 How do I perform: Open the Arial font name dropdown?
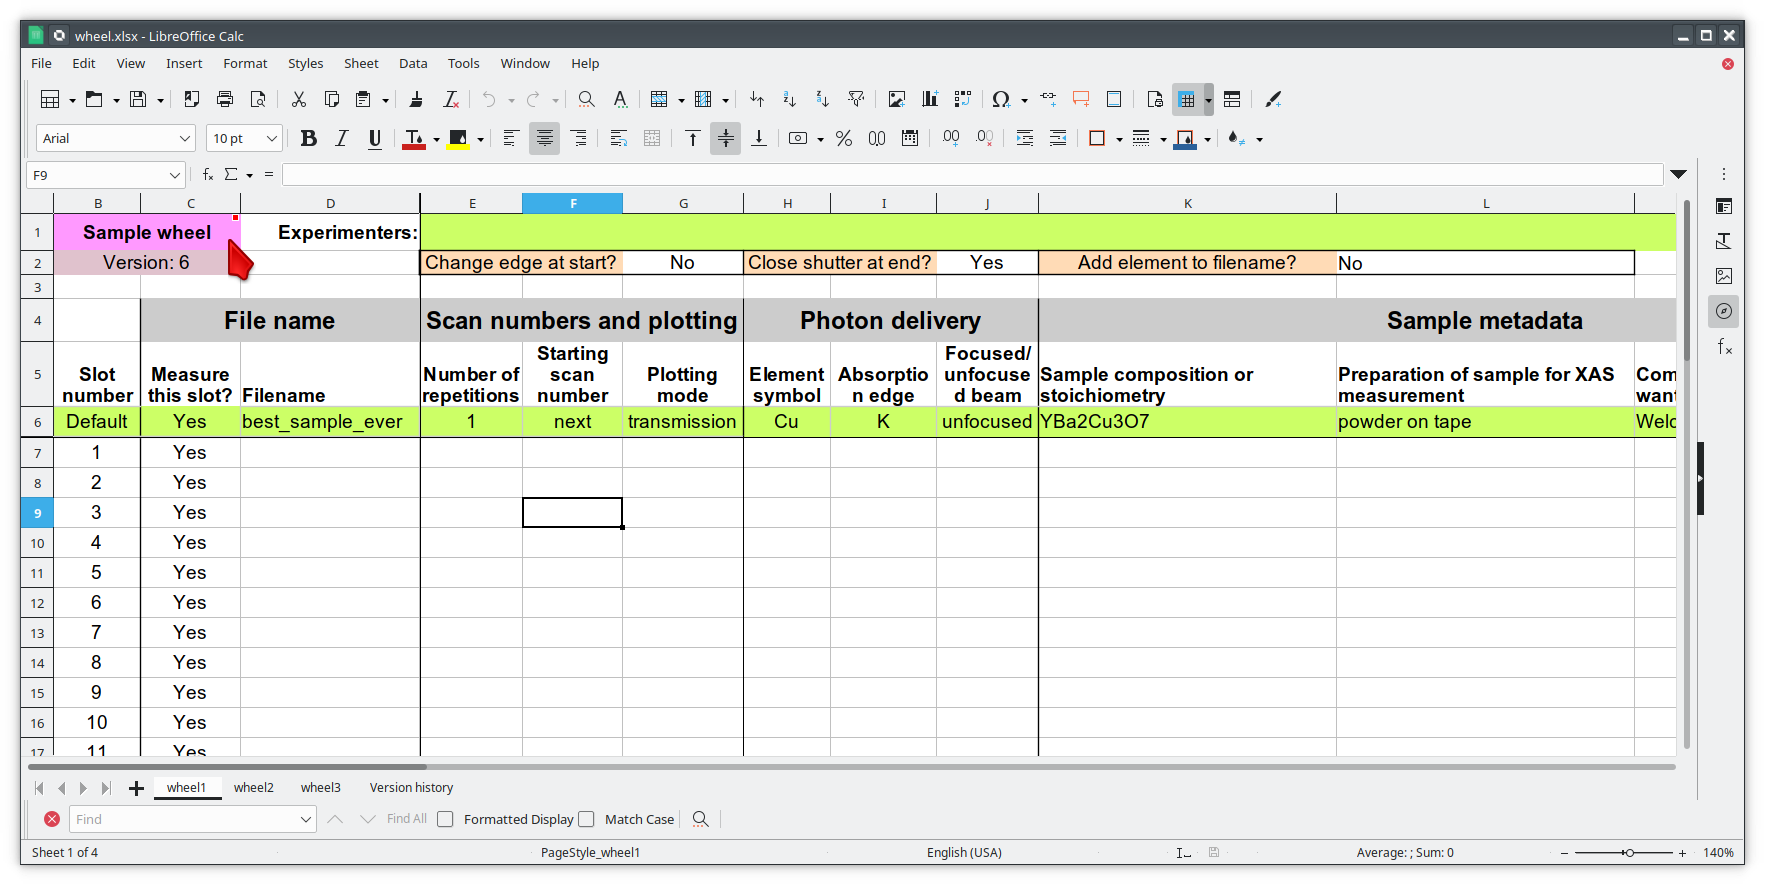[x=185, y=138]
